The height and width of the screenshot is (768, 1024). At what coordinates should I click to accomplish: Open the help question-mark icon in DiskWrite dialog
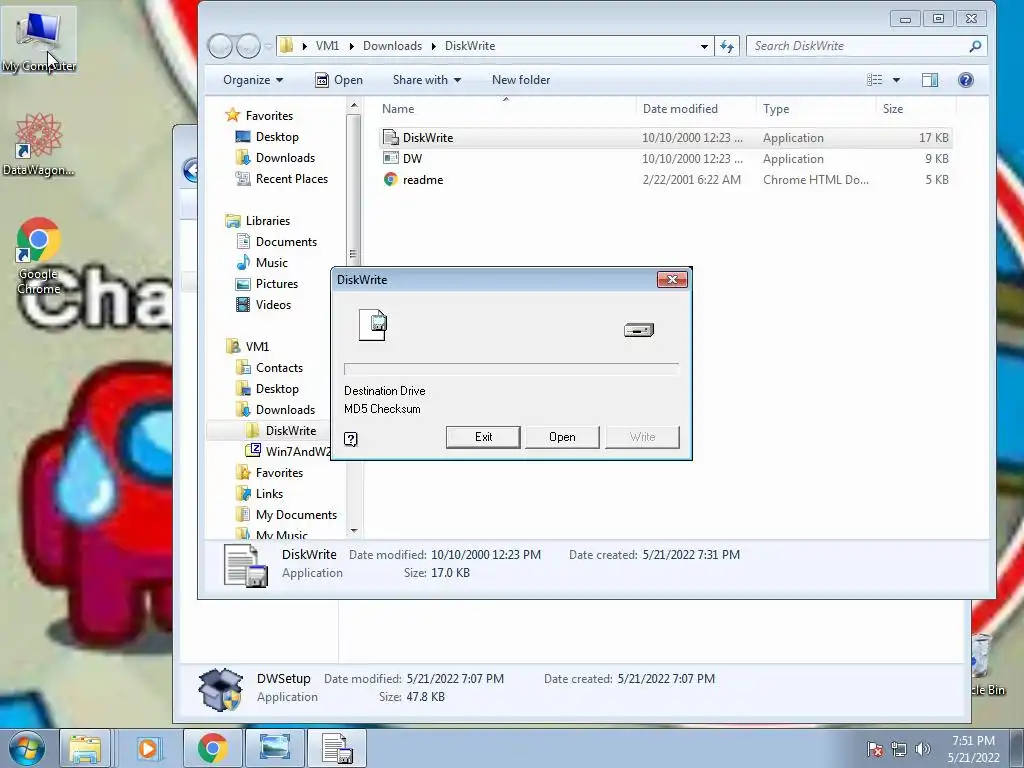(x=351, y=439)
